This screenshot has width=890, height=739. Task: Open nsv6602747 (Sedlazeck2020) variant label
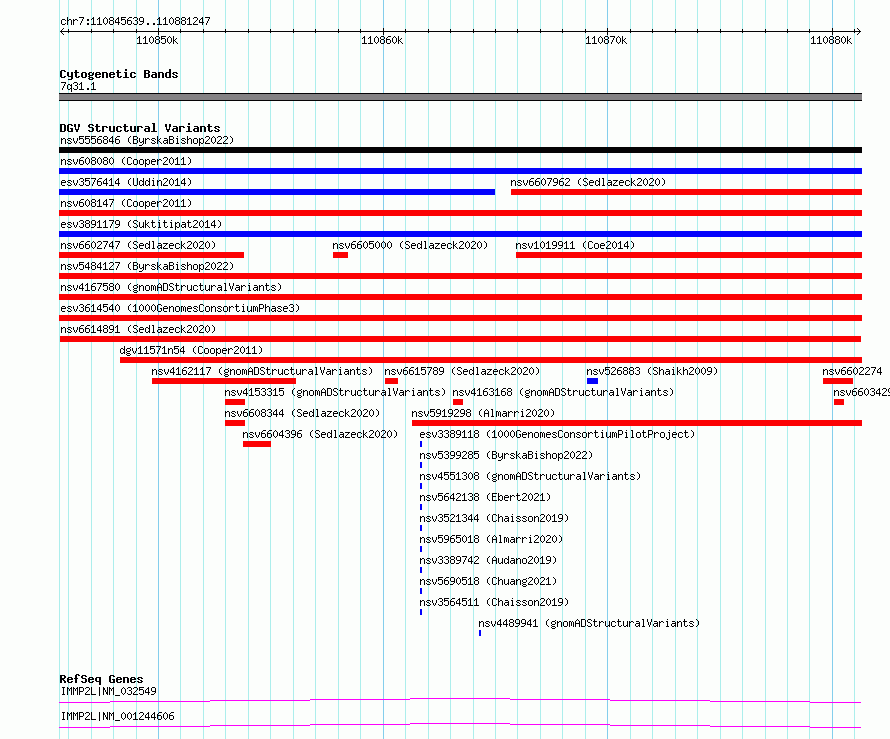point(138,245)
